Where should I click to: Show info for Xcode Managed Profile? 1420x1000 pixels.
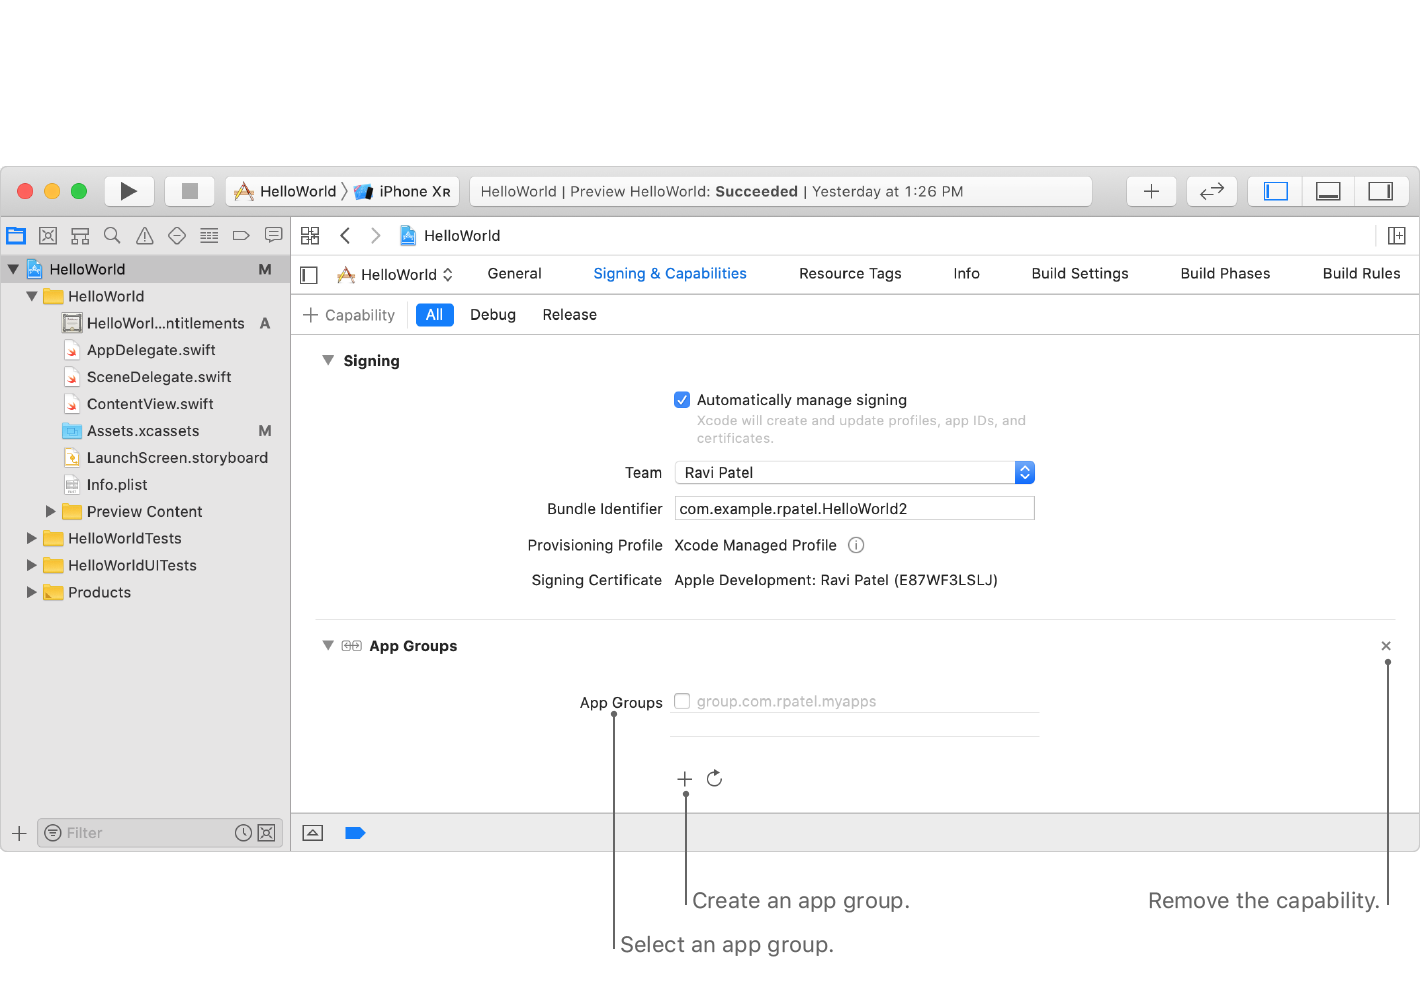856,545
